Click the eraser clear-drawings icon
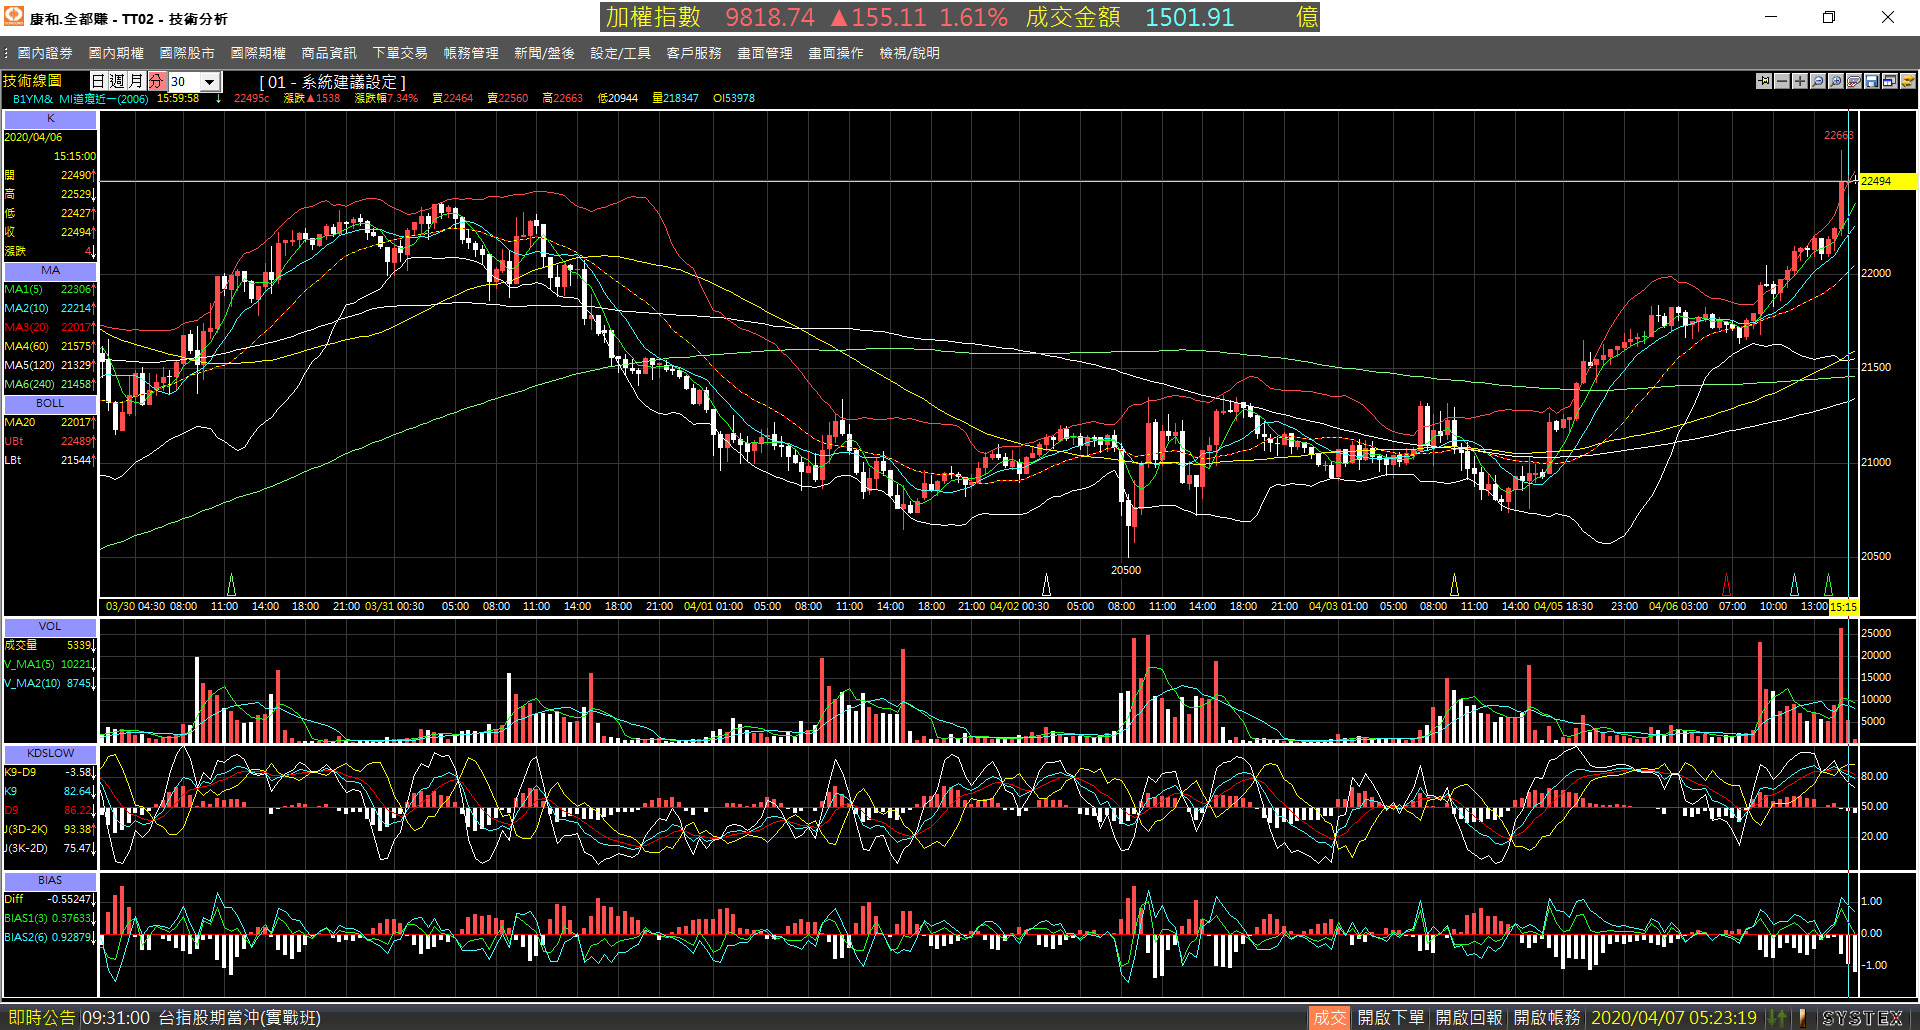 coord(1854,81)
